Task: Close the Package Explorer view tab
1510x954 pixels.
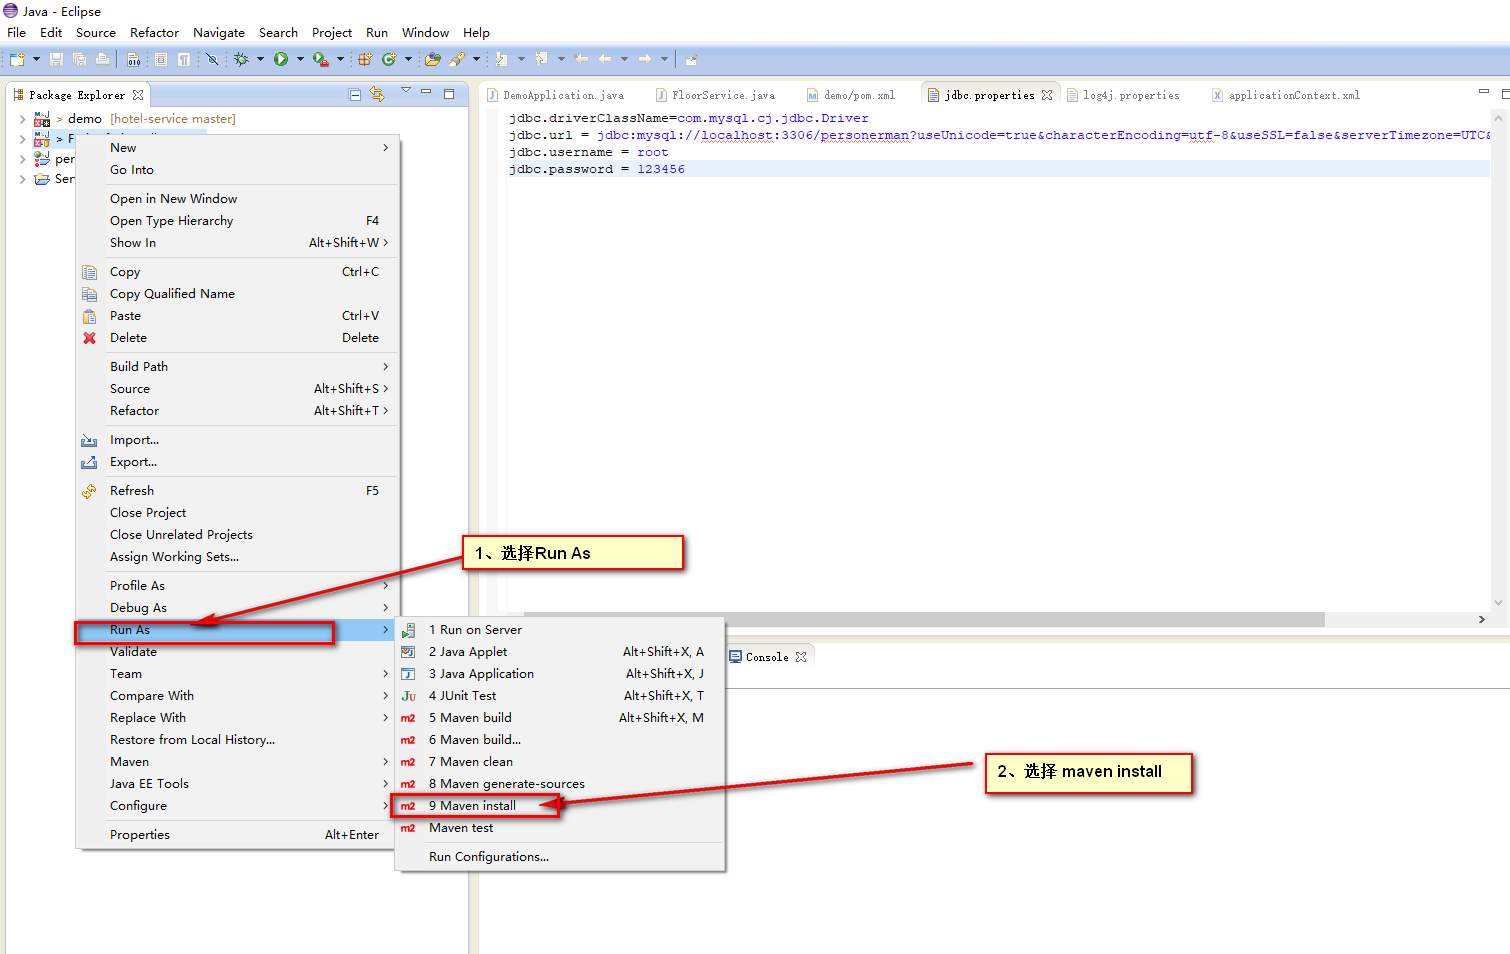Action: coord(138,95)
